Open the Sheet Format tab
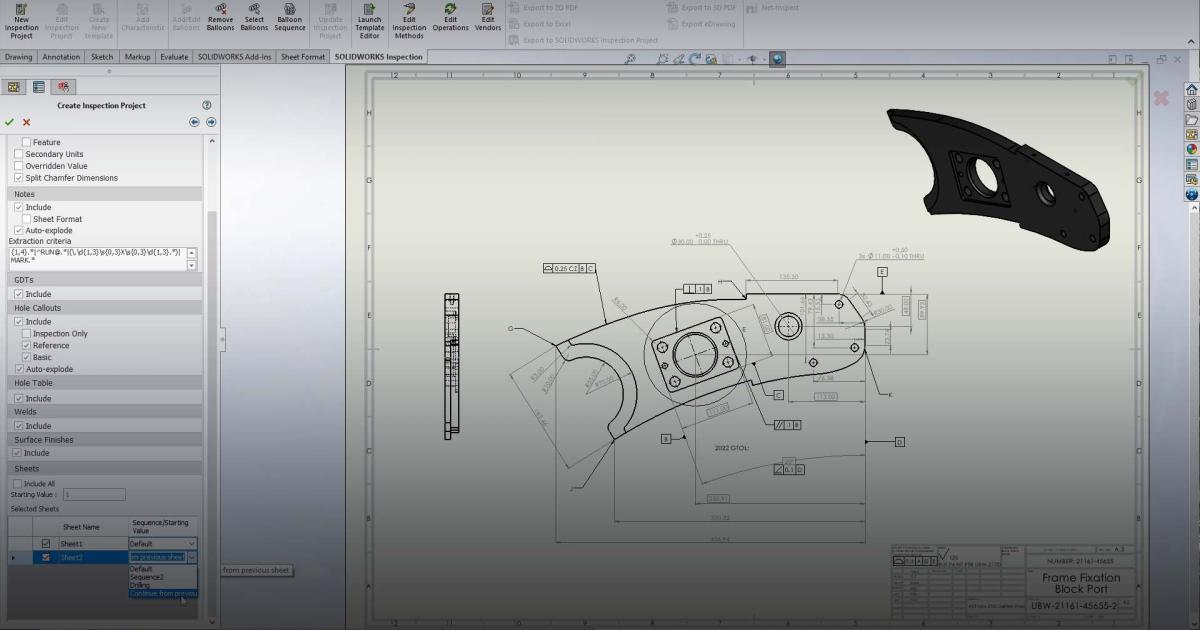Viewport: 1200px width, 630px height. click(303, 57)
